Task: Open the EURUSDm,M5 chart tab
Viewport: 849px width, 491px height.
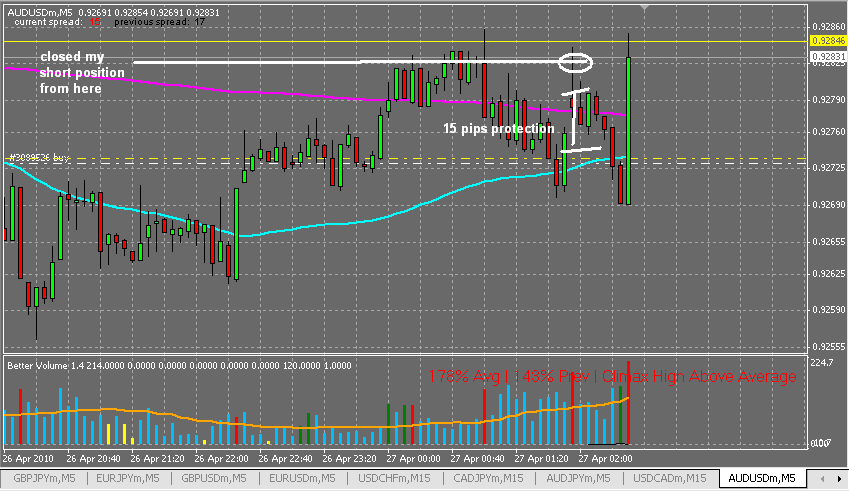Action: [x=302, y=479]
